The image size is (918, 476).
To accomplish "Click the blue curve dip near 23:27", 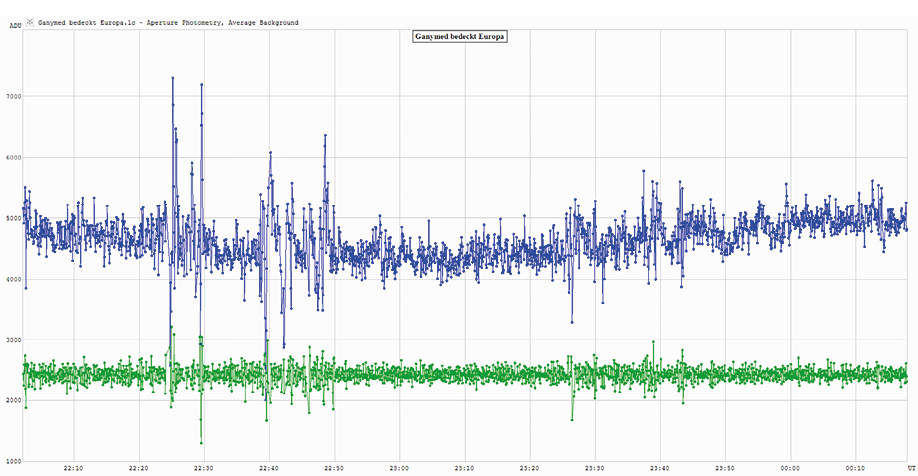I will [572, 322].
